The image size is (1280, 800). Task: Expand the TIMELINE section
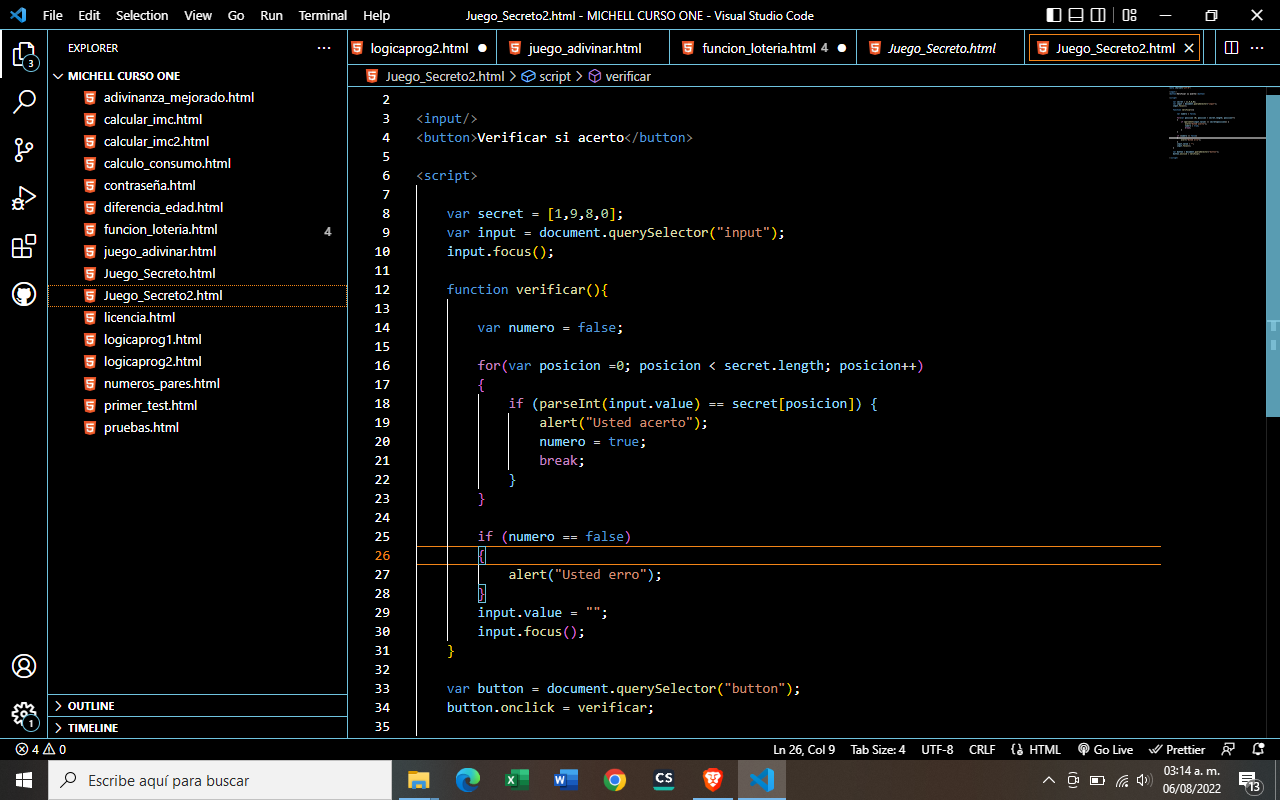197,728
